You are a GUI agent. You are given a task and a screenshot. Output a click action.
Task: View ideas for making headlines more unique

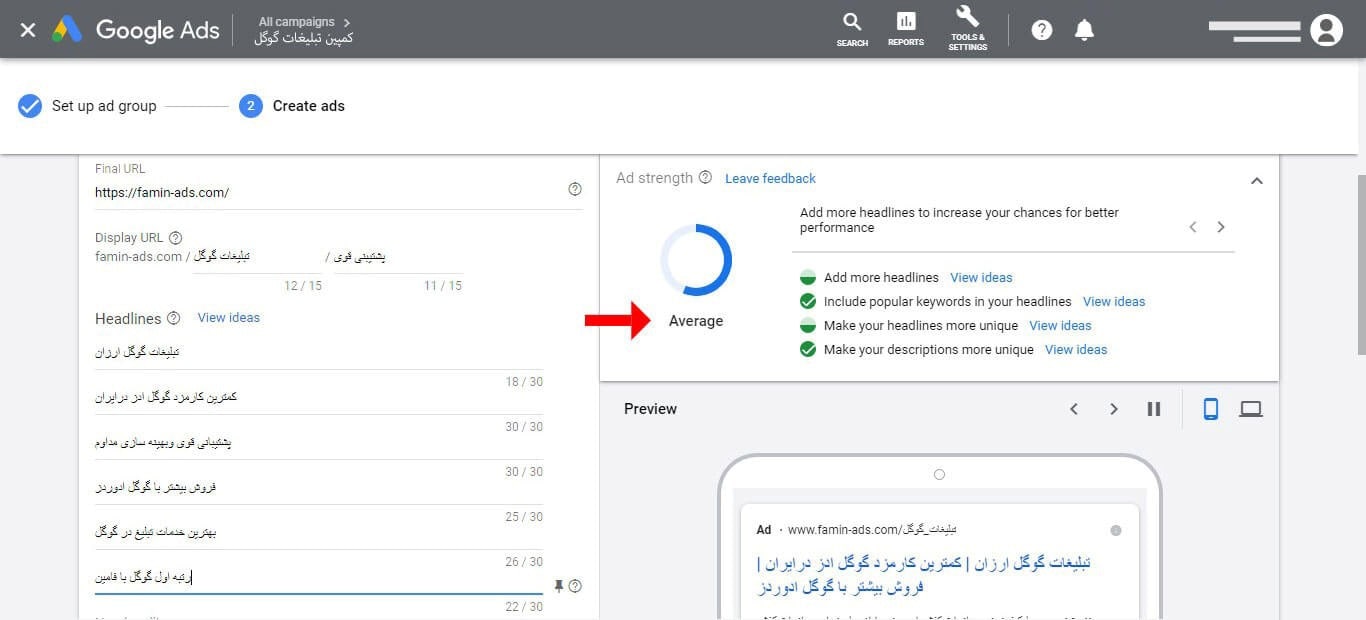click(x=1060, y=326)
